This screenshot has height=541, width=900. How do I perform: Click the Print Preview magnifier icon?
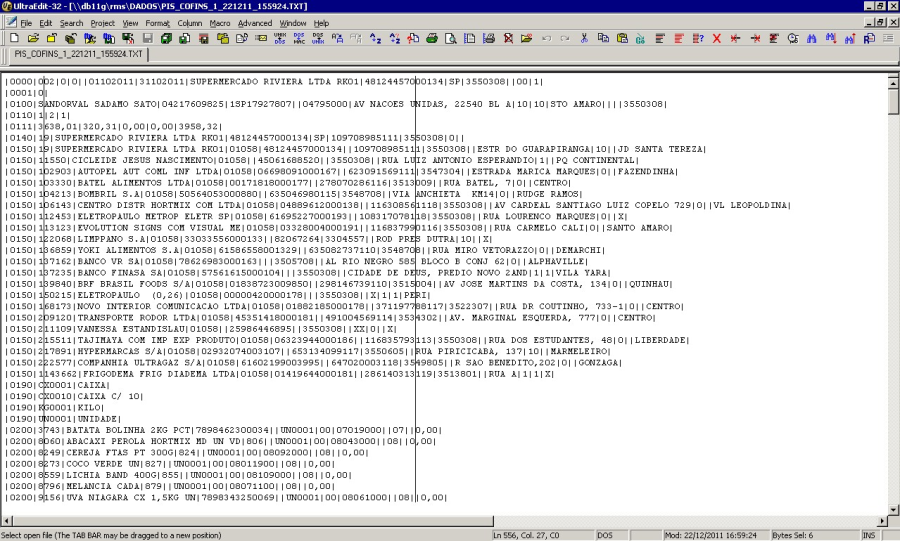(x=451, y=38)
